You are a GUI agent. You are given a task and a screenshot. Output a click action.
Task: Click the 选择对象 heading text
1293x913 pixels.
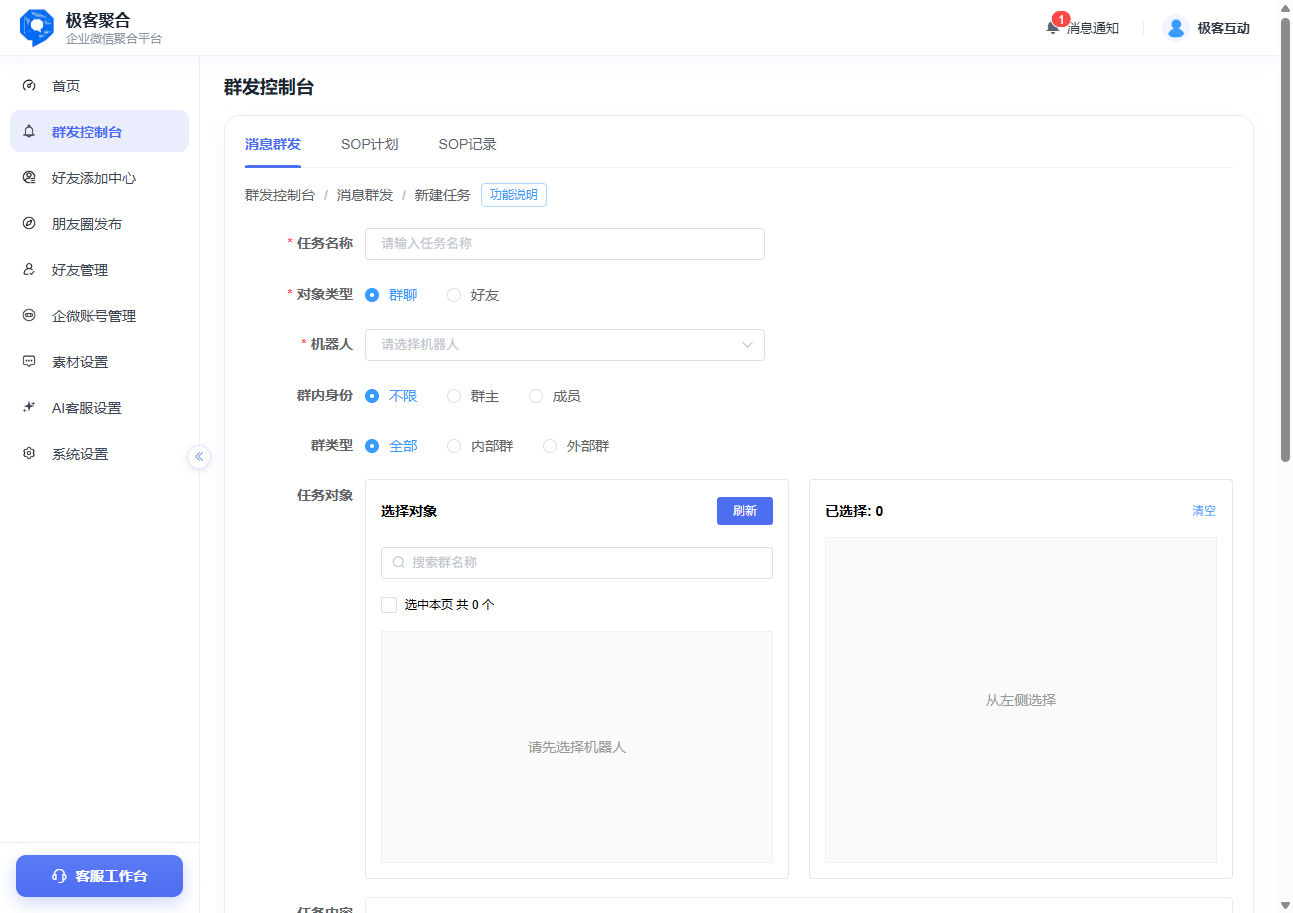pos(409,511)
